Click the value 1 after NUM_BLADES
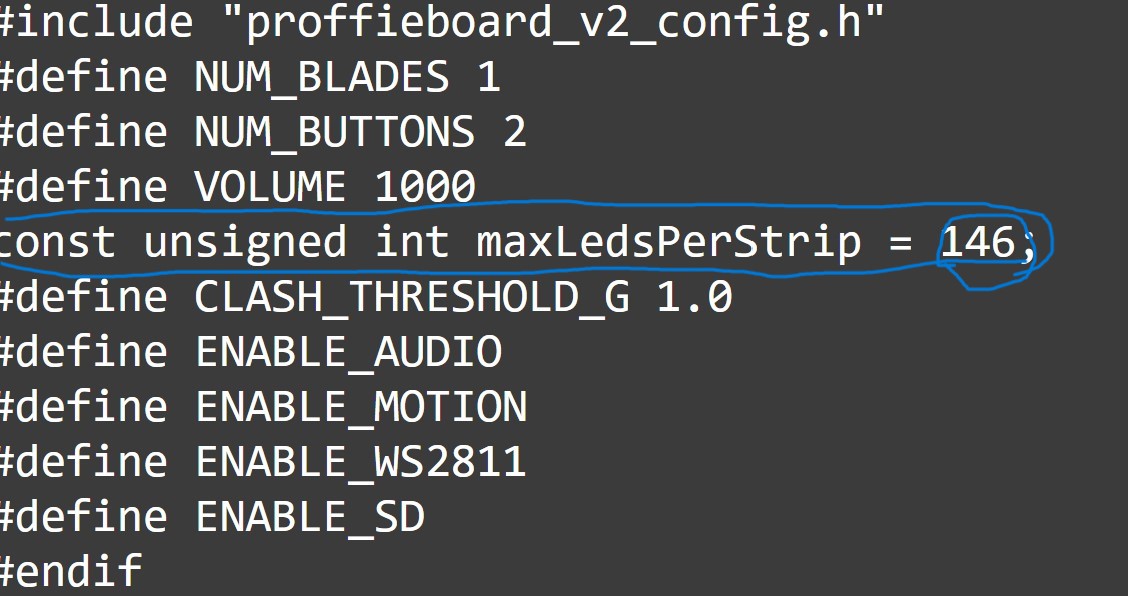Screen dimensions: 1128x596 click(488, 76)
